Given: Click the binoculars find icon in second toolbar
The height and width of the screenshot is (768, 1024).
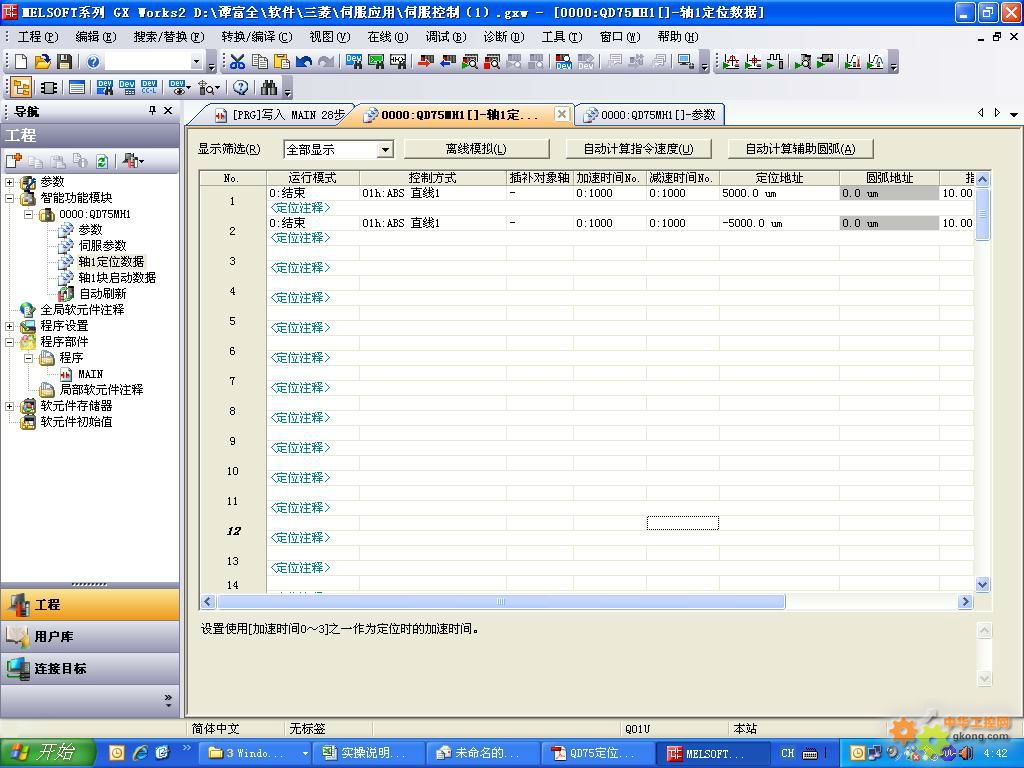Looking at the screenshot, I should 269,88.
